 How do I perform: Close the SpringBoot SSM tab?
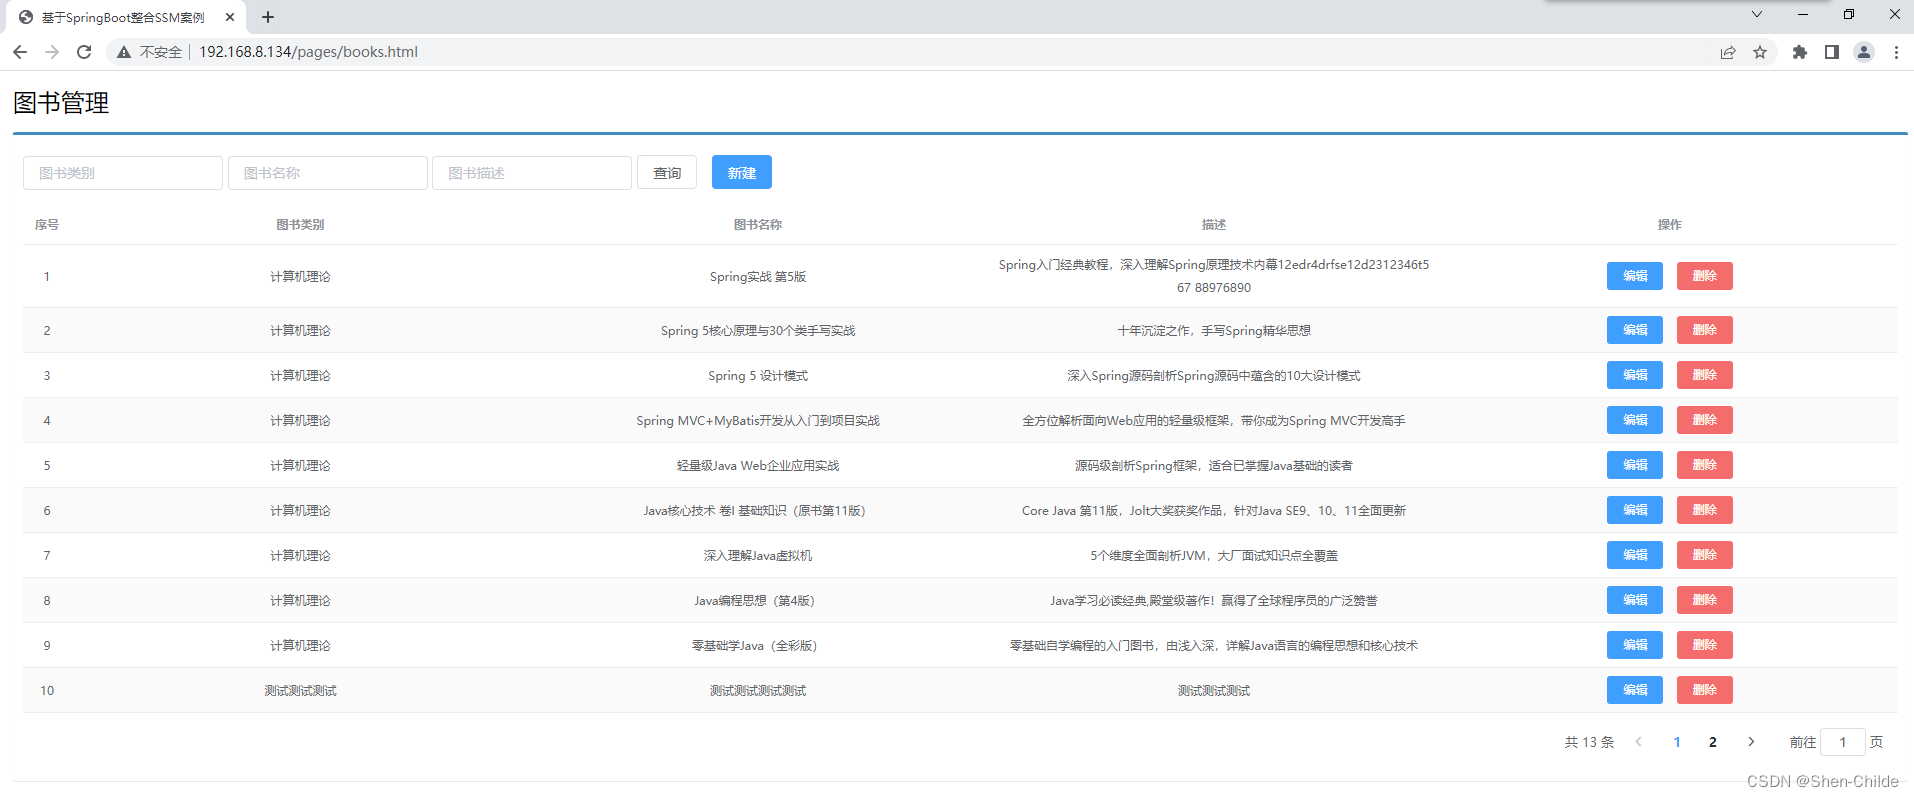pos(230,17)
